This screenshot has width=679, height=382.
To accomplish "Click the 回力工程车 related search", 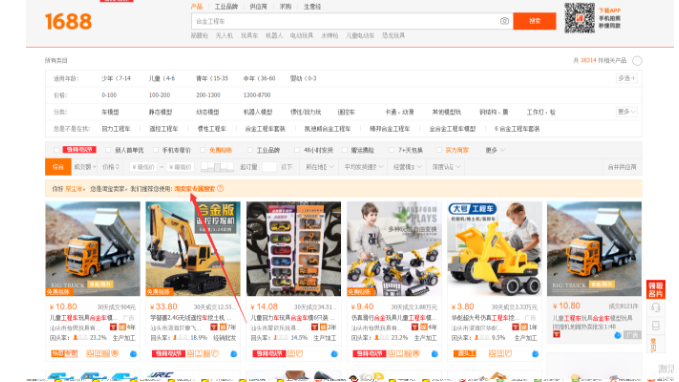I will pyautogui.click(x=116, y=129).
